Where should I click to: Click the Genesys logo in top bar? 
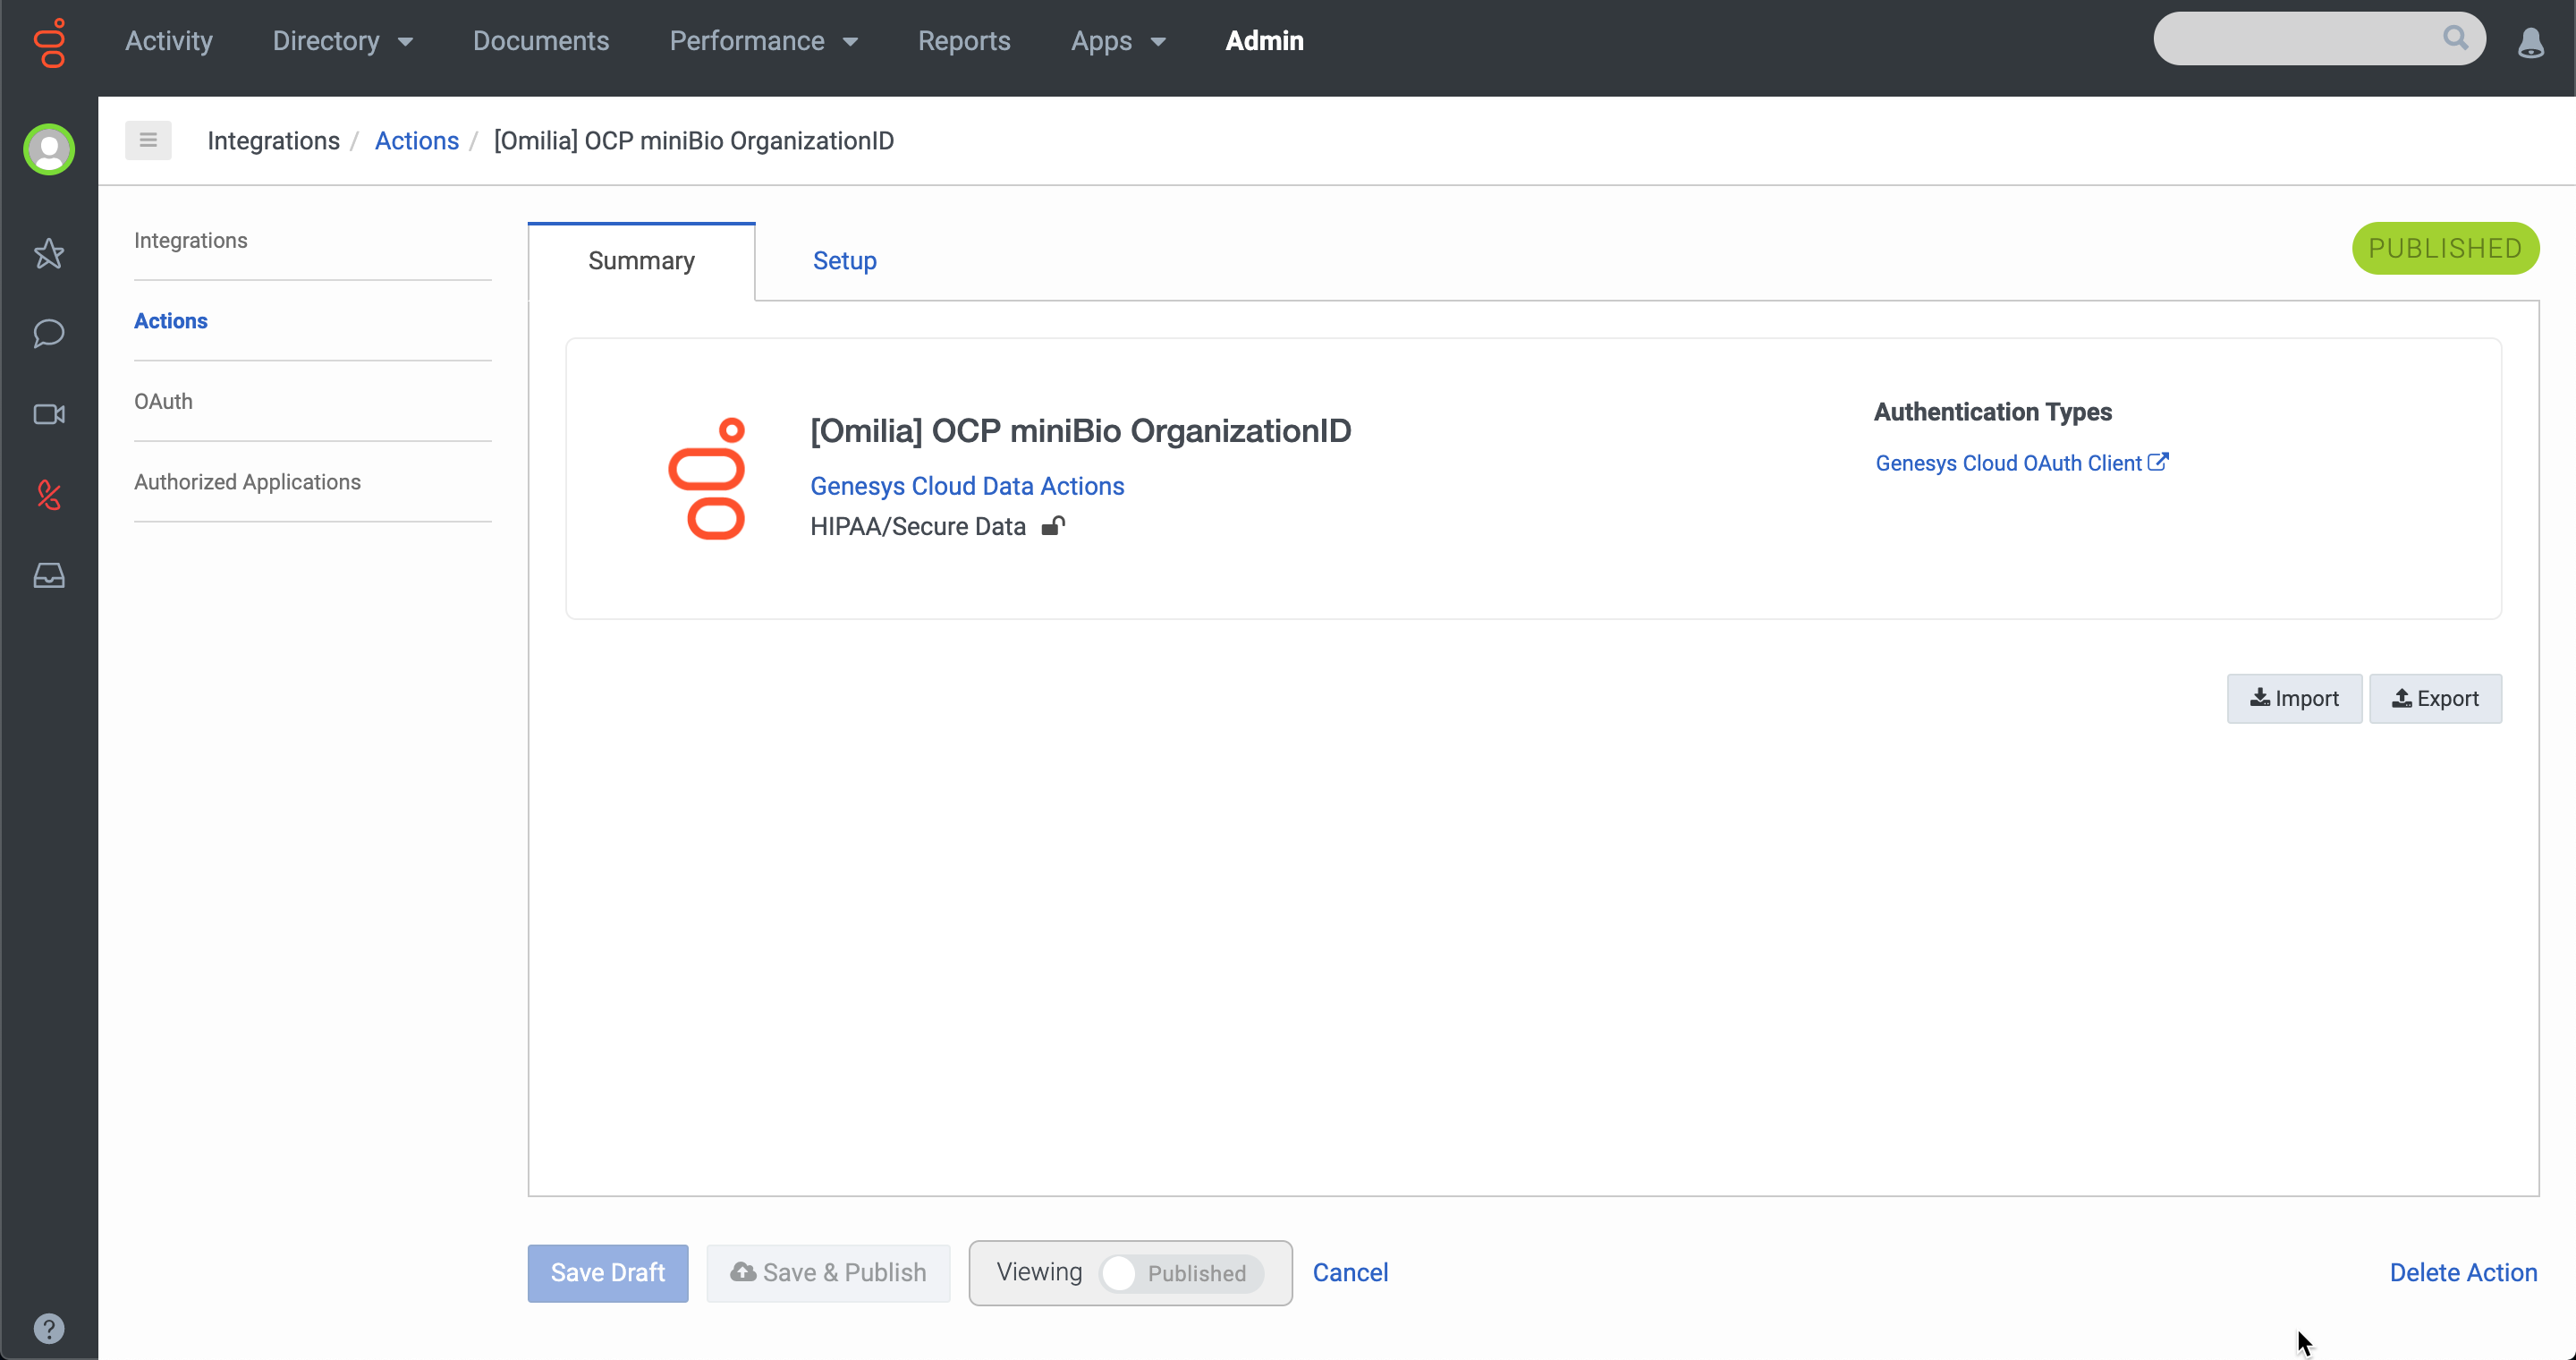click(49, 42)
